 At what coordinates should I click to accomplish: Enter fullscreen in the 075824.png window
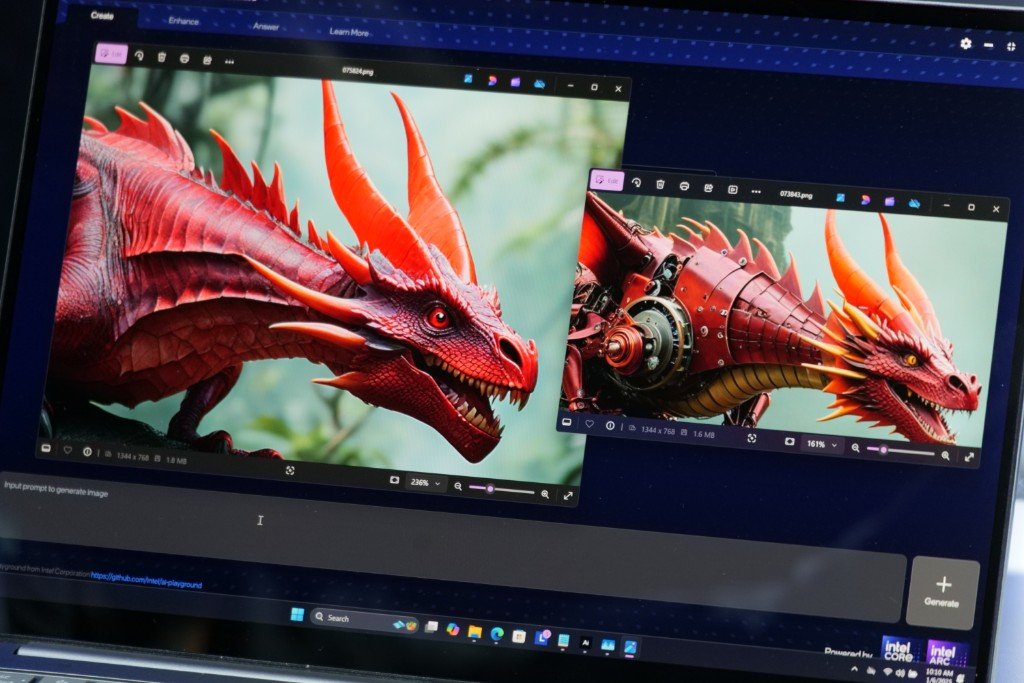pos(568,496)
